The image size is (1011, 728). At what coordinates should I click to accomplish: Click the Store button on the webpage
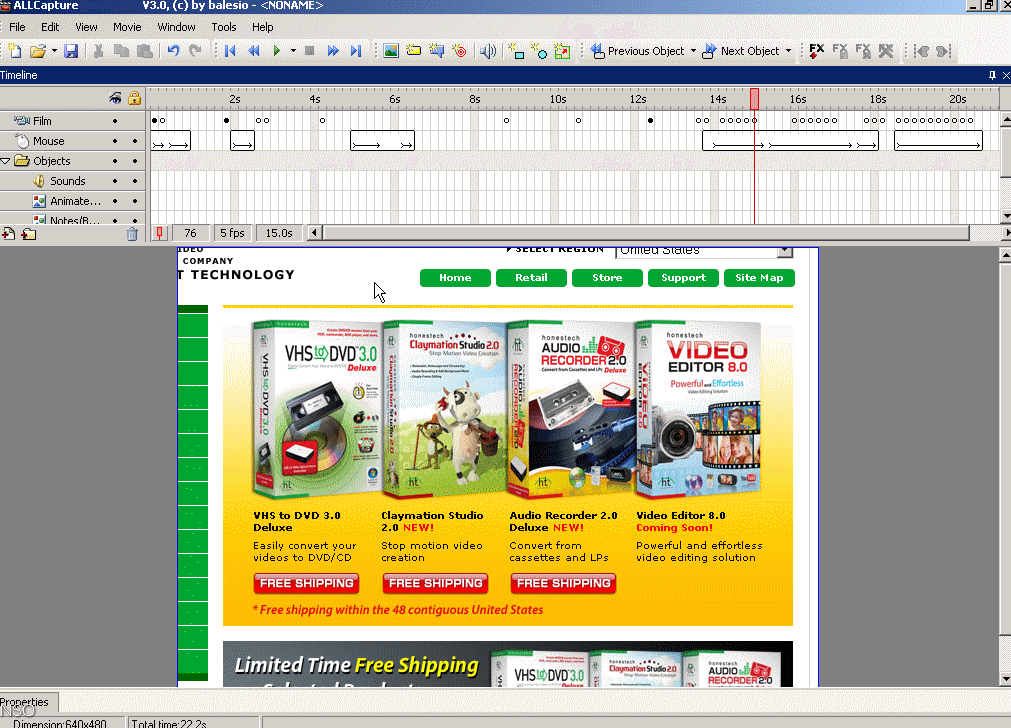click(607, 278)
